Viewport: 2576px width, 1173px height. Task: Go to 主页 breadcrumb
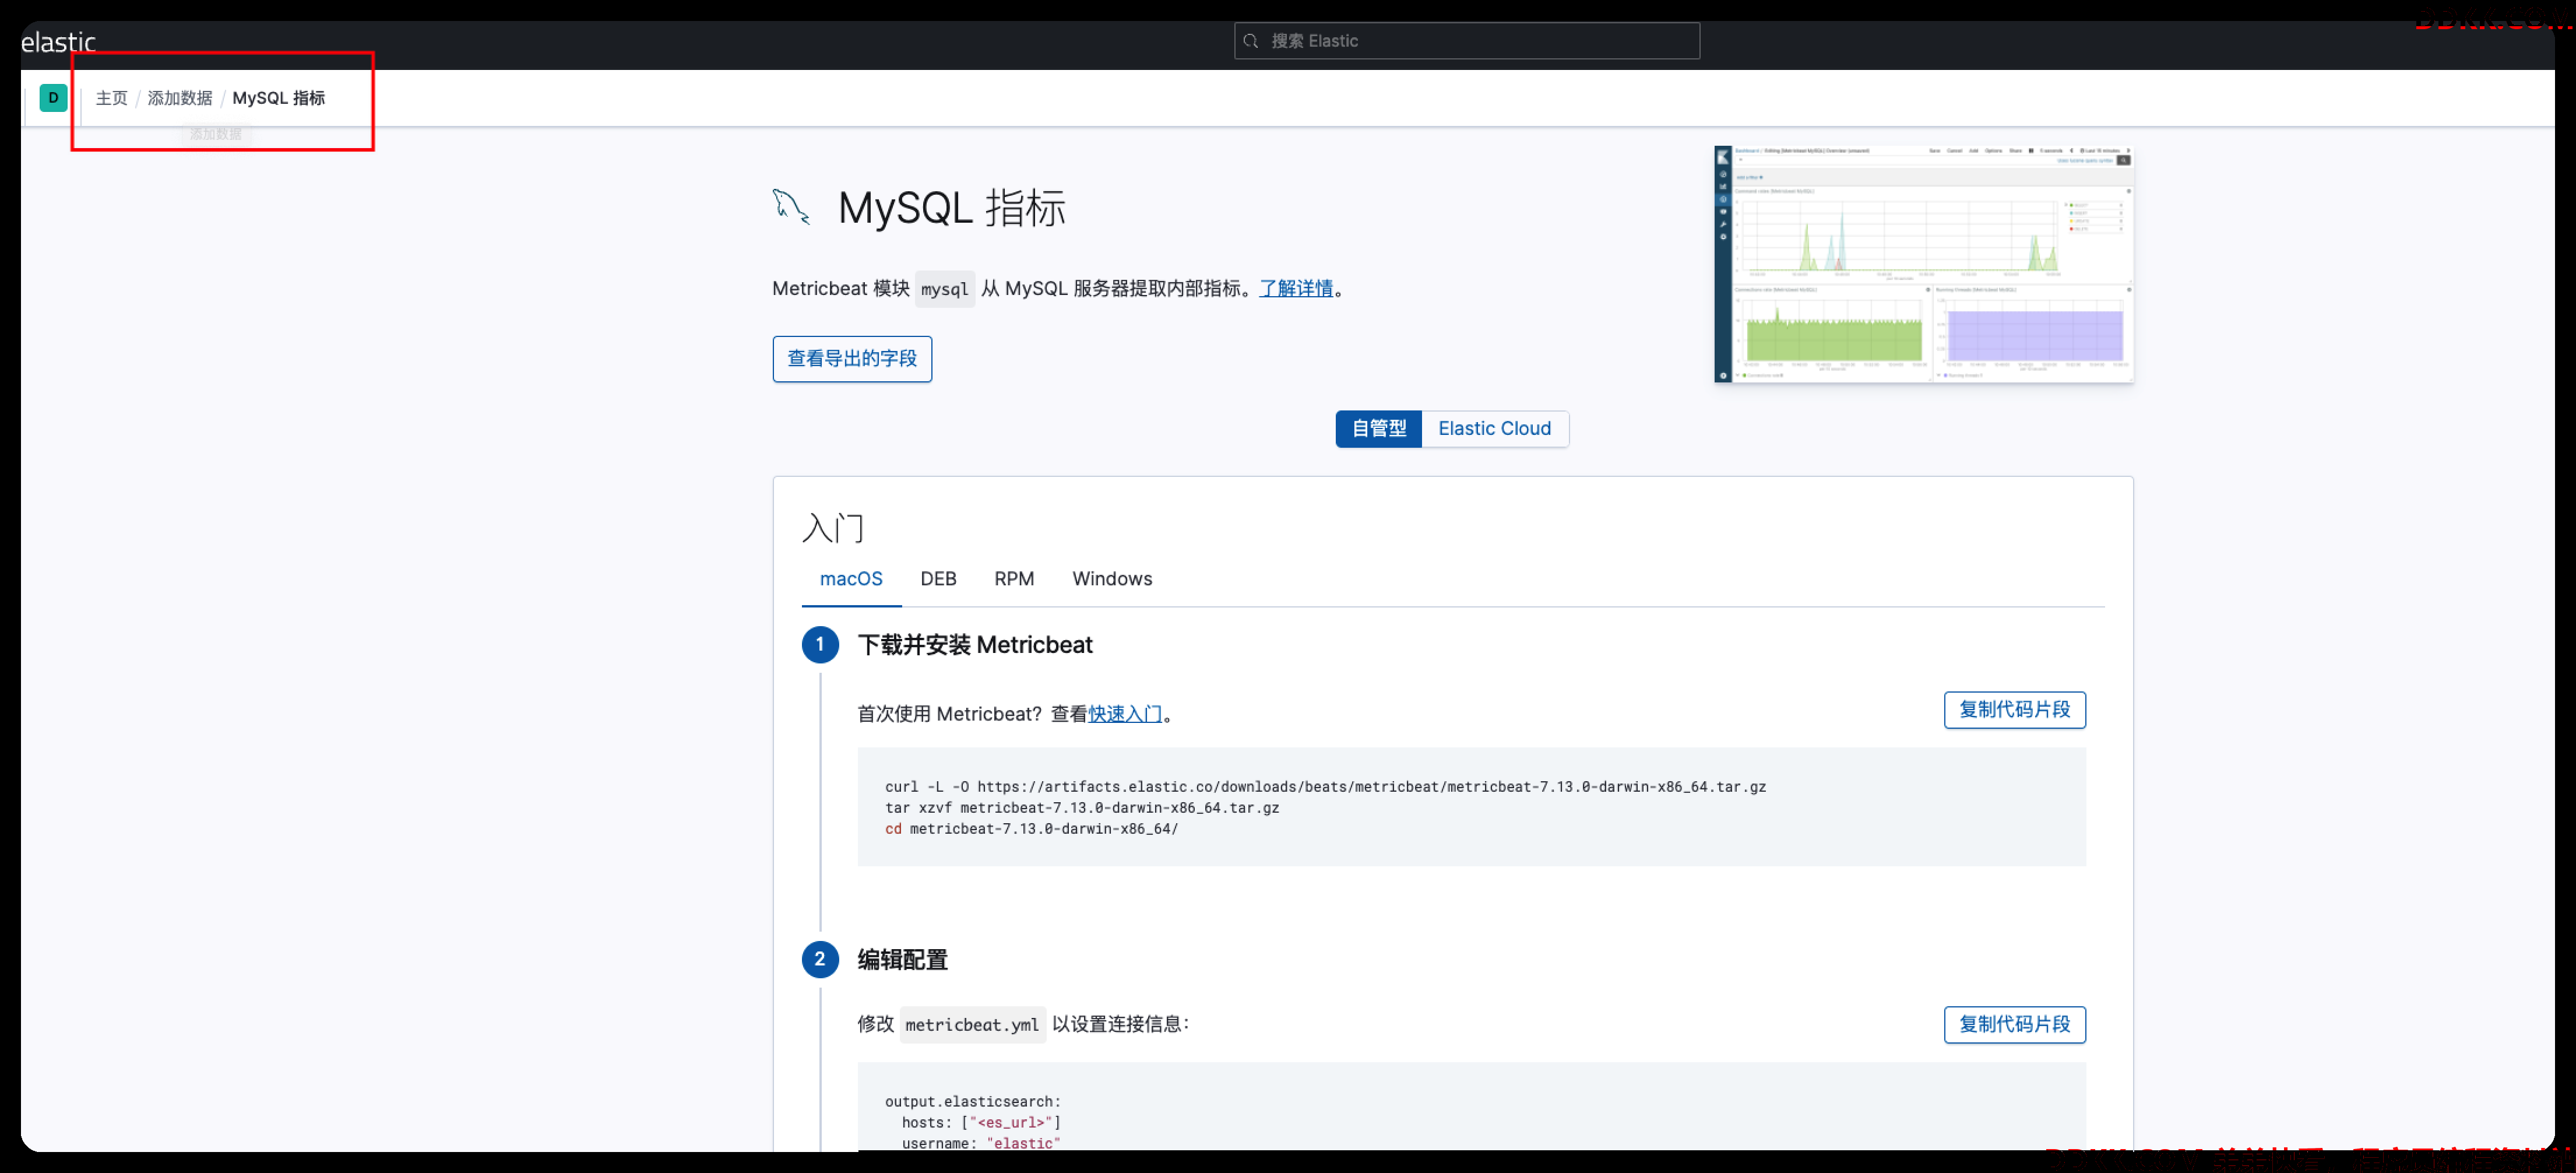(x=112, y=98)
